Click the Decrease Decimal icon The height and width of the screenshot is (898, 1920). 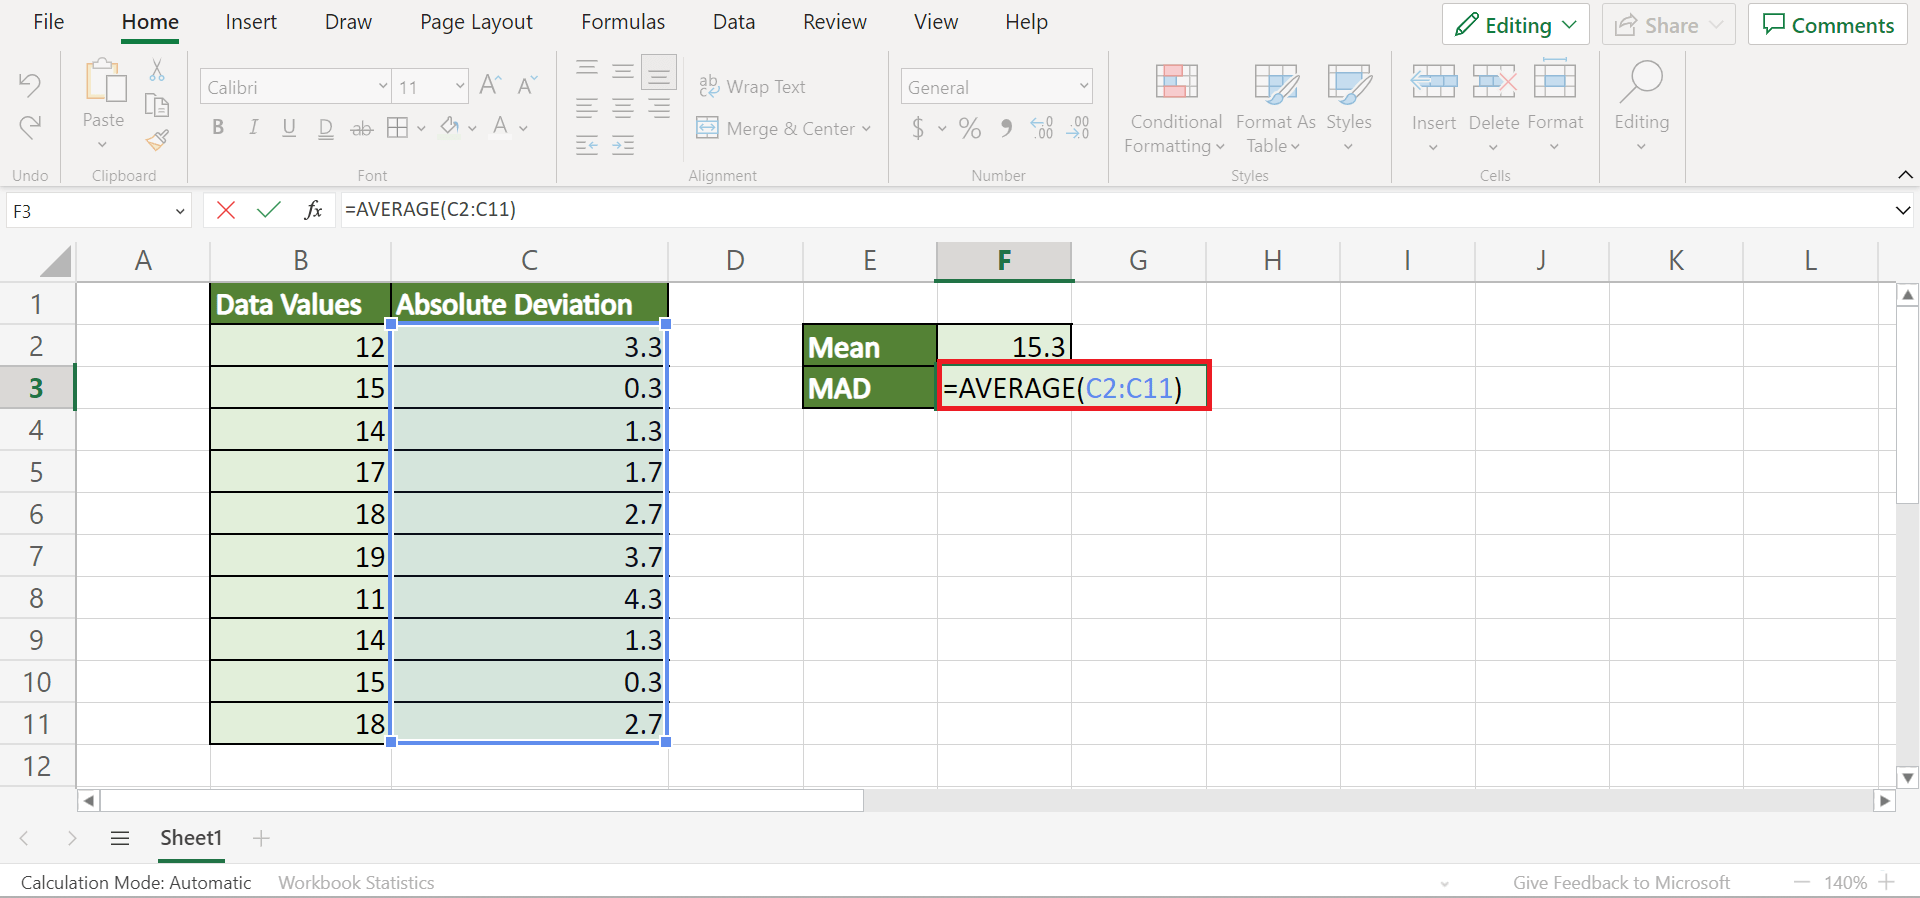pos(1078,128)
